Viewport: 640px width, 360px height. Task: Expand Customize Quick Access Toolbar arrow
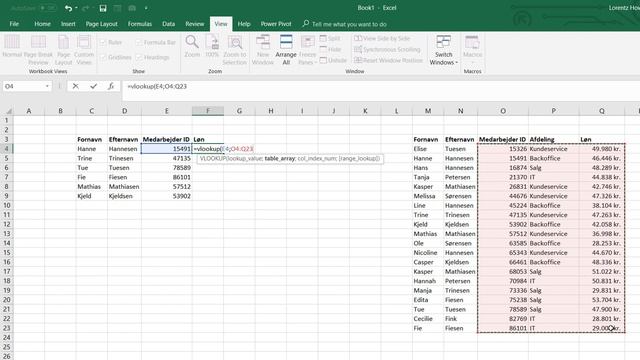coord(146,8)
